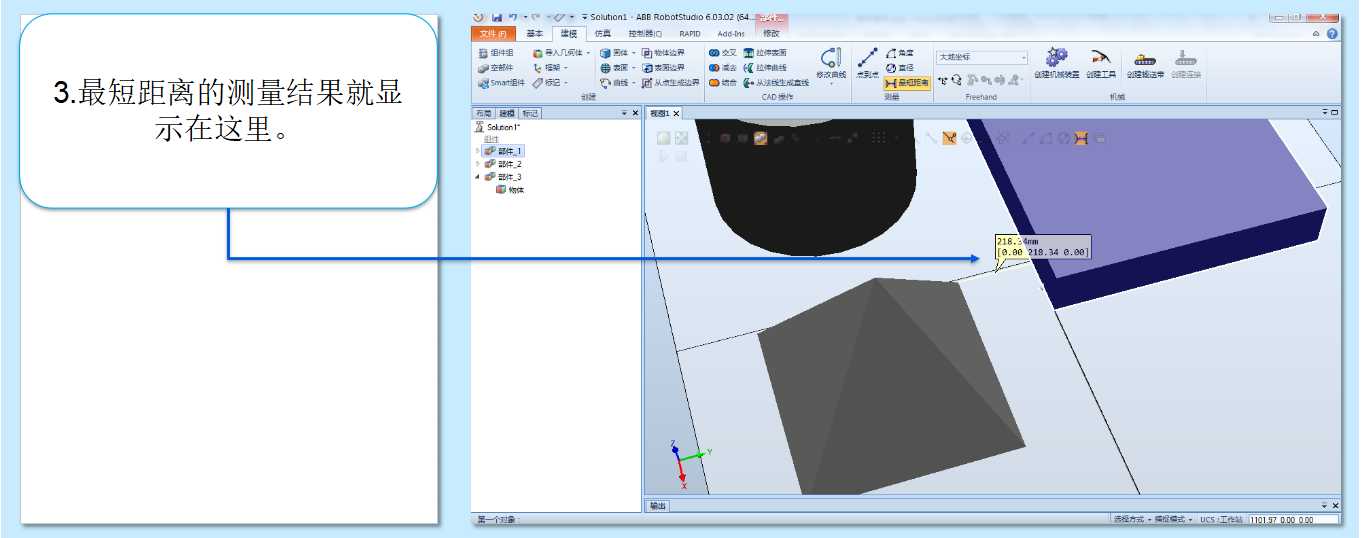Open the 固体 solid dropdown

click(617, 53)
